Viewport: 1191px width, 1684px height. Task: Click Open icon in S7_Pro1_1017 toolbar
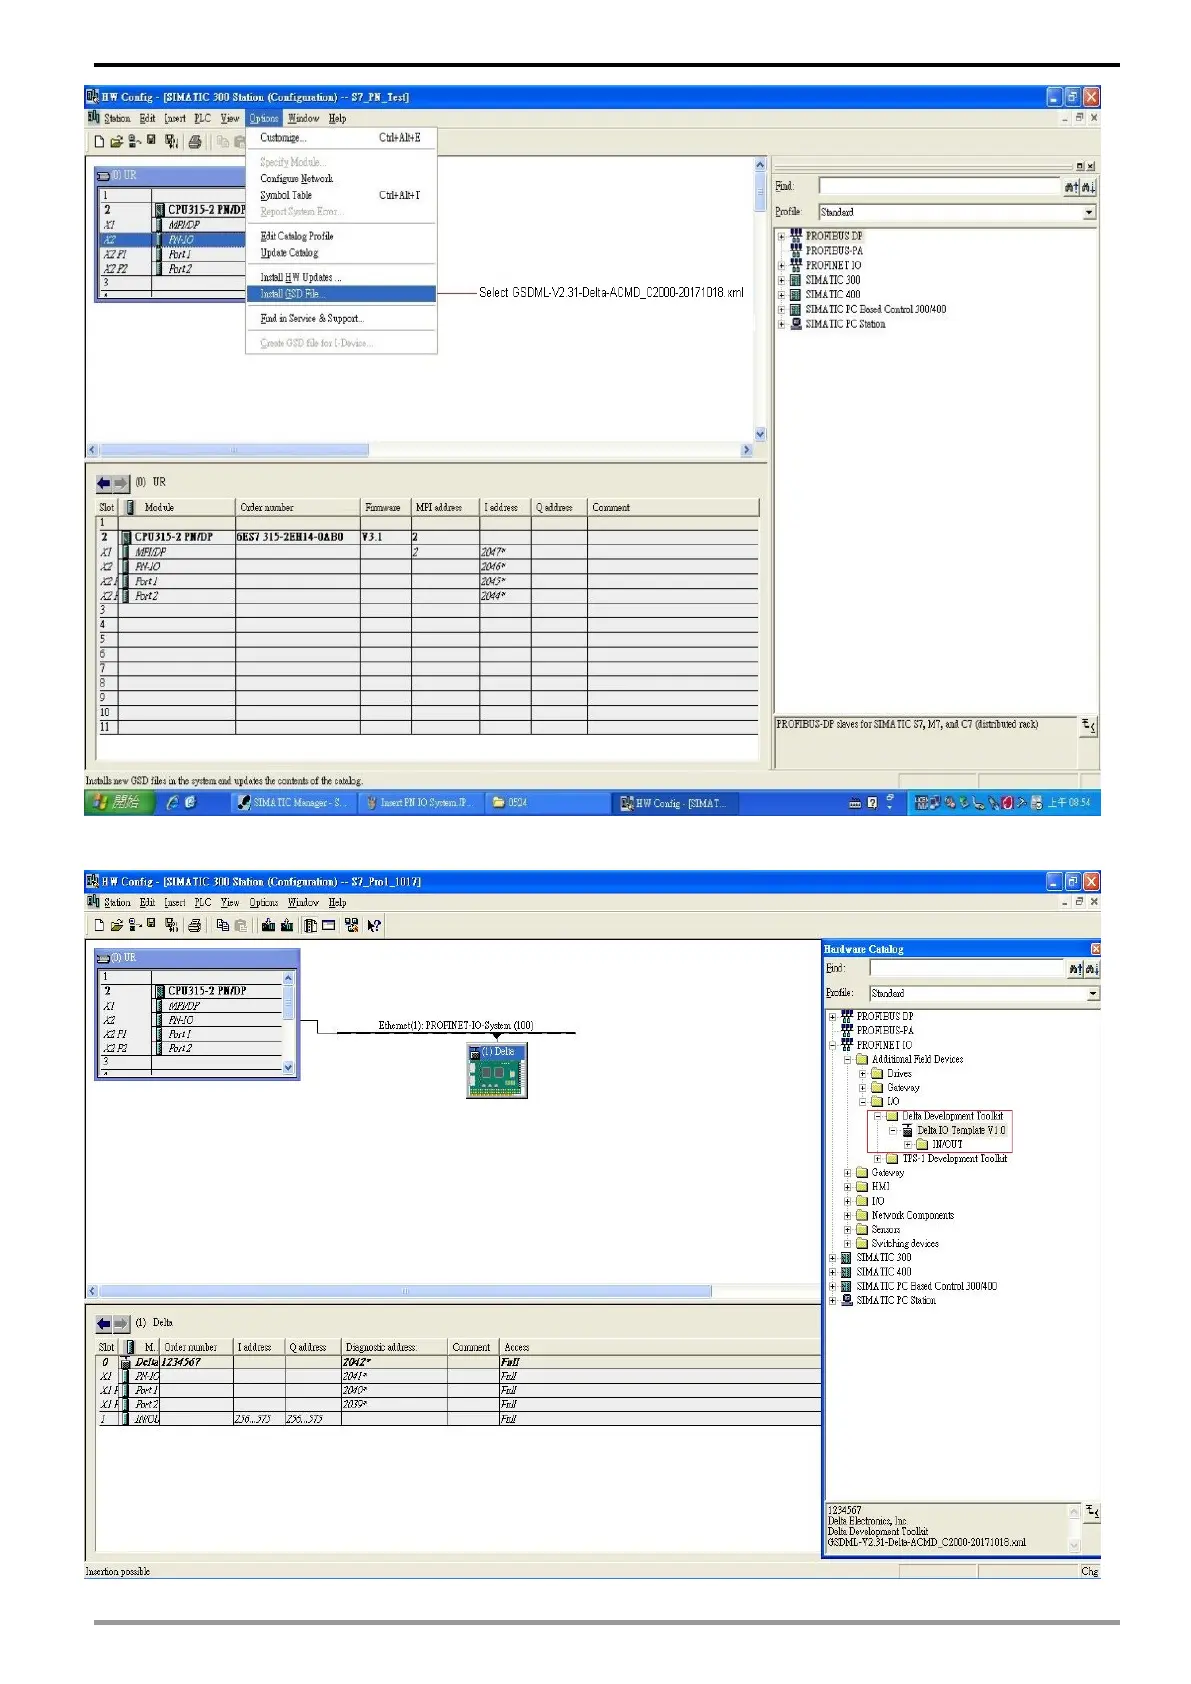[x=116, y=926]
